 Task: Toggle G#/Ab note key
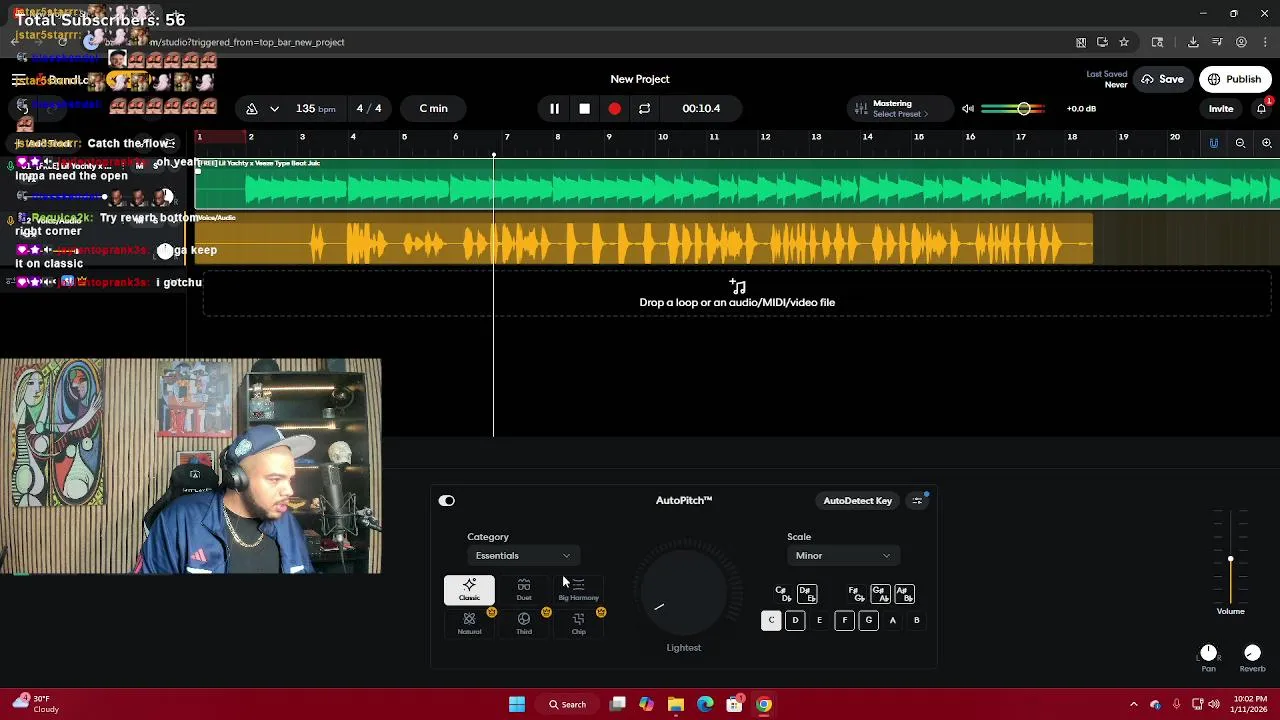[880, 594]
